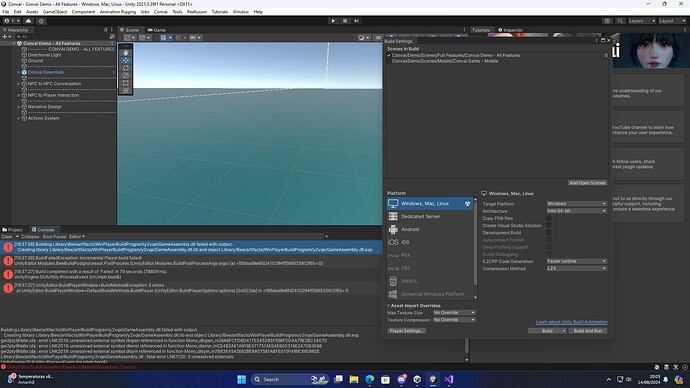This screenshot has width=690, height=388.
Task: Select the Move tool in scene toolbar
Action: (x=126, y=60)
